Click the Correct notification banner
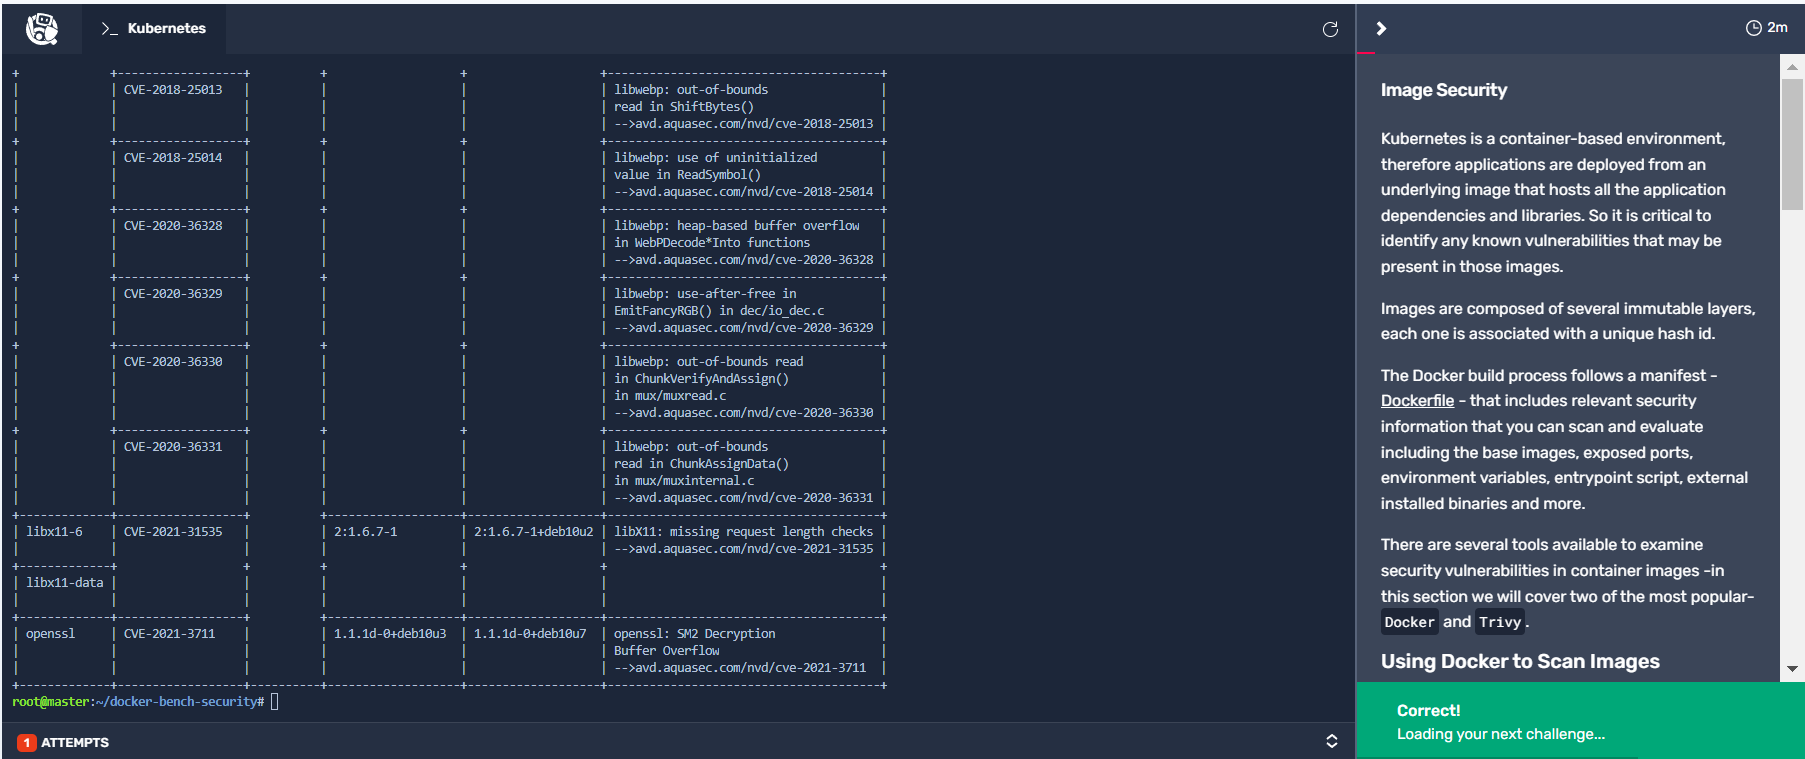This screenshot has width=1805, height=759. 1580,721
